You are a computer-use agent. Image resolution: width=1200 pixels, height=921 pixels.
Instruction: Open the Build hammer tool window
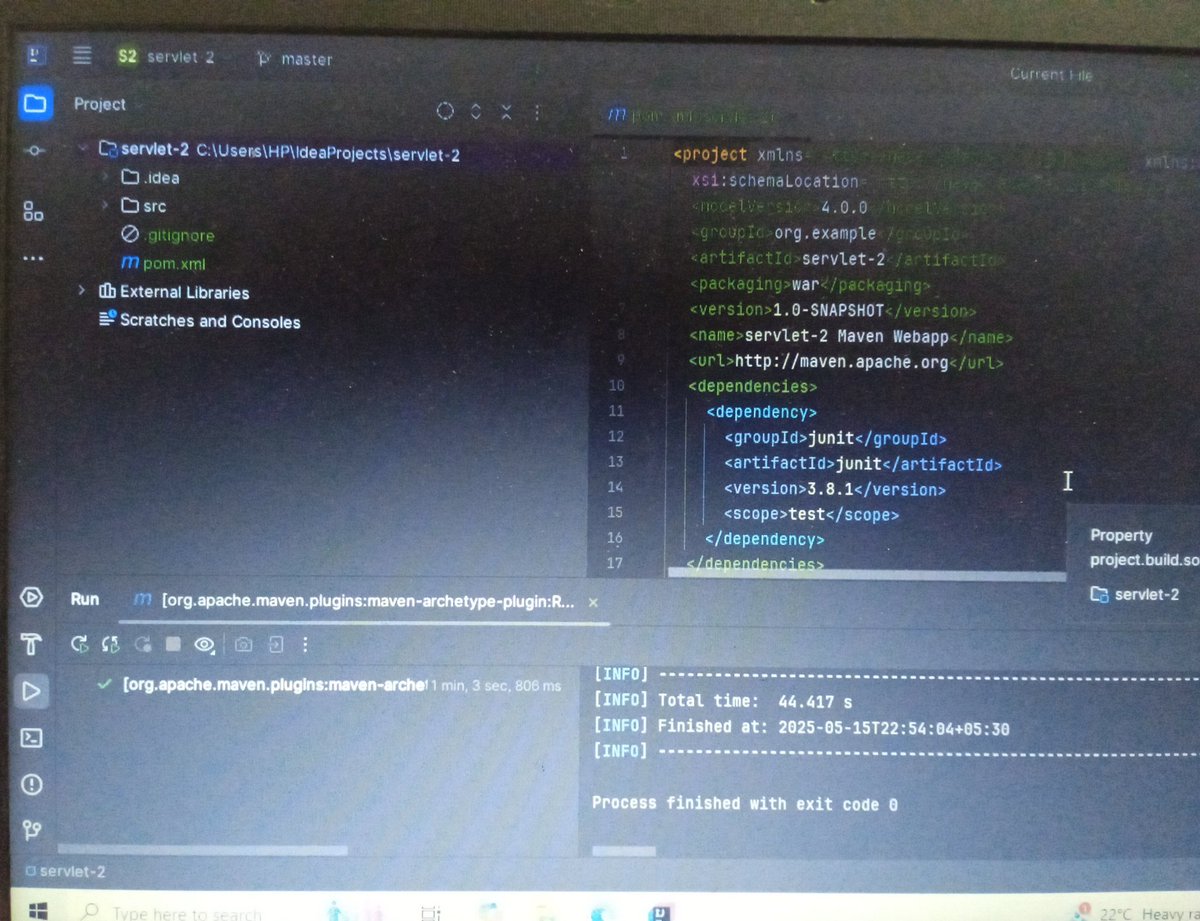tap(31, 645)
